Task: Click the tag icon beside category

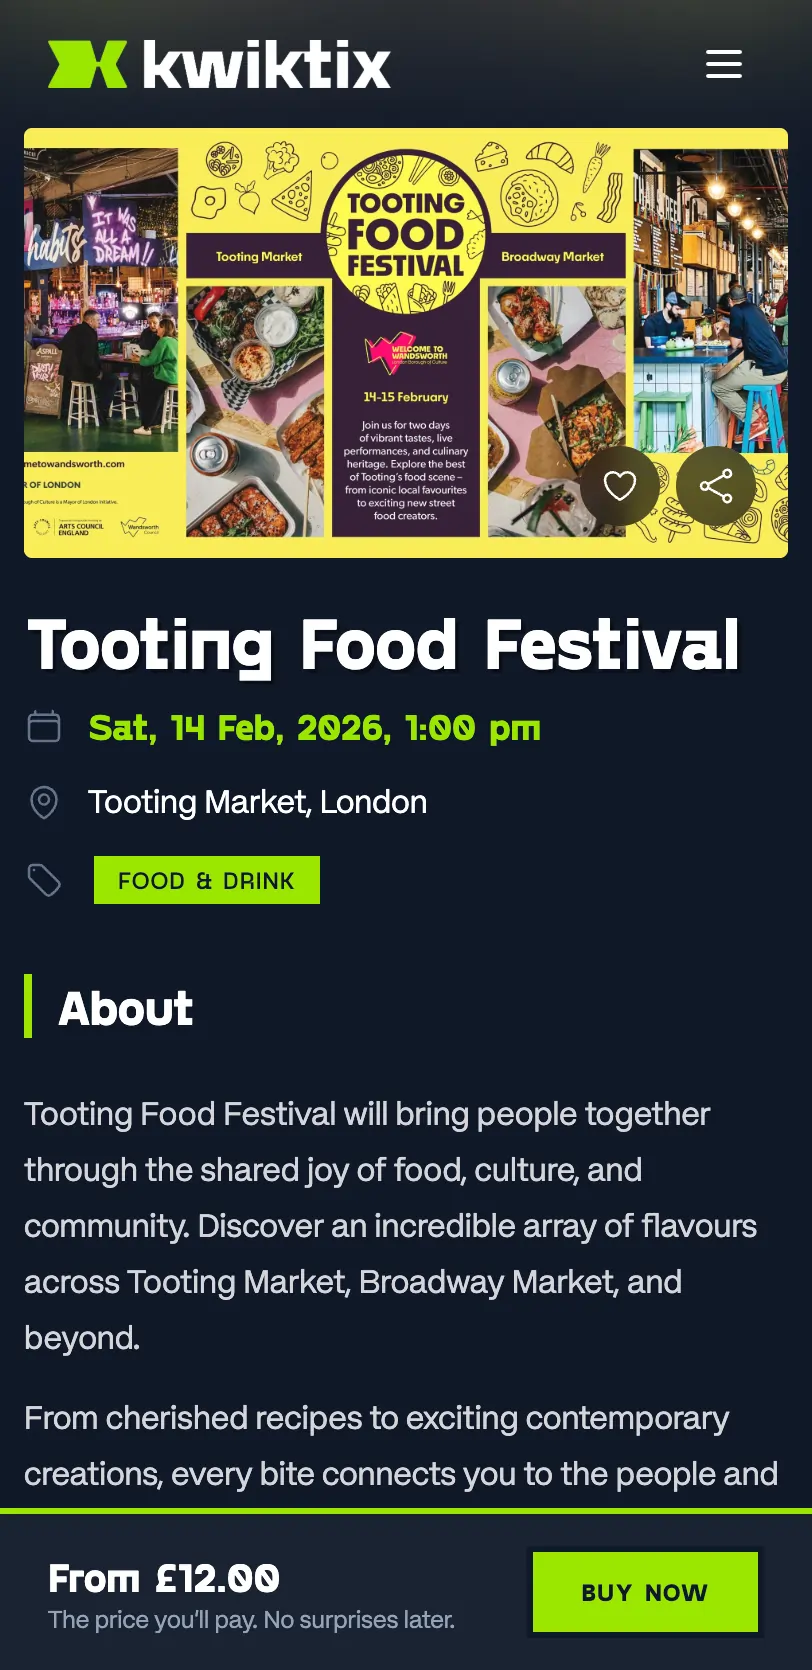Action: pos(44,880)
